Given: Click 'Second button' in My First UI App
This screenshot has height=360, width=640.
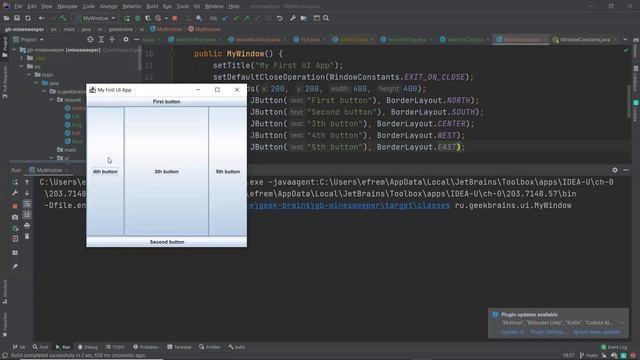Looking at the screenshot, I should tap(167, 242).
